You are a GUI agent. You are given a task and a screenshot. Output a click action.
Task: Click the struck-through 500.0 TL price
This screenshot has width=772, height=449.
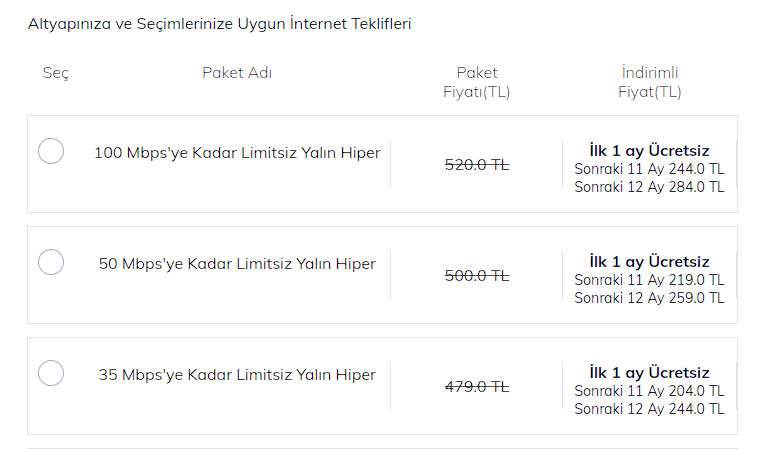477,275
